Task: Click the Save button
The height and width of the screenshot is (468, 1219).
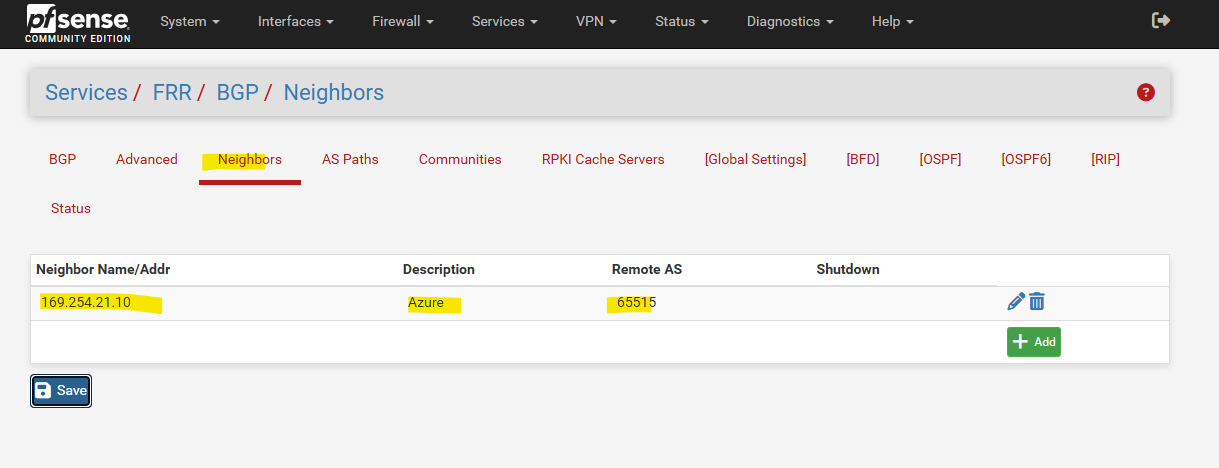Action: (x=61, y=391)
